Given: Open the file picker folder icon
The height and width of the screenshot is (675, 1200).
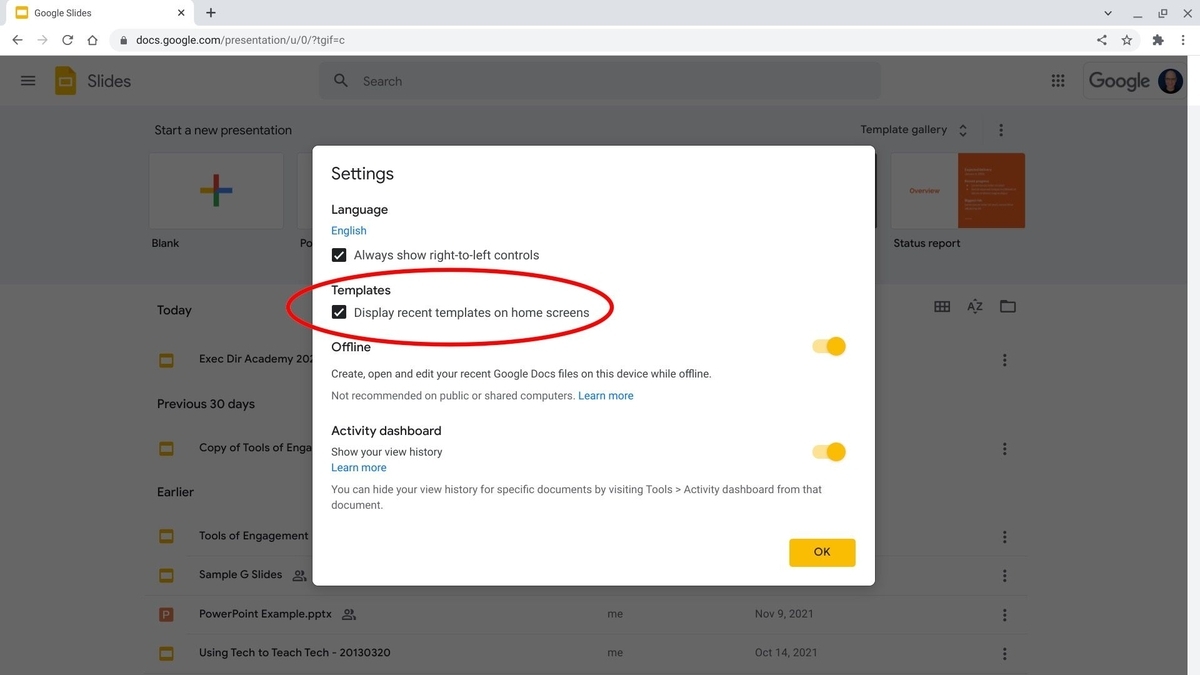Looking at the screenshot, I should 1007,306.
